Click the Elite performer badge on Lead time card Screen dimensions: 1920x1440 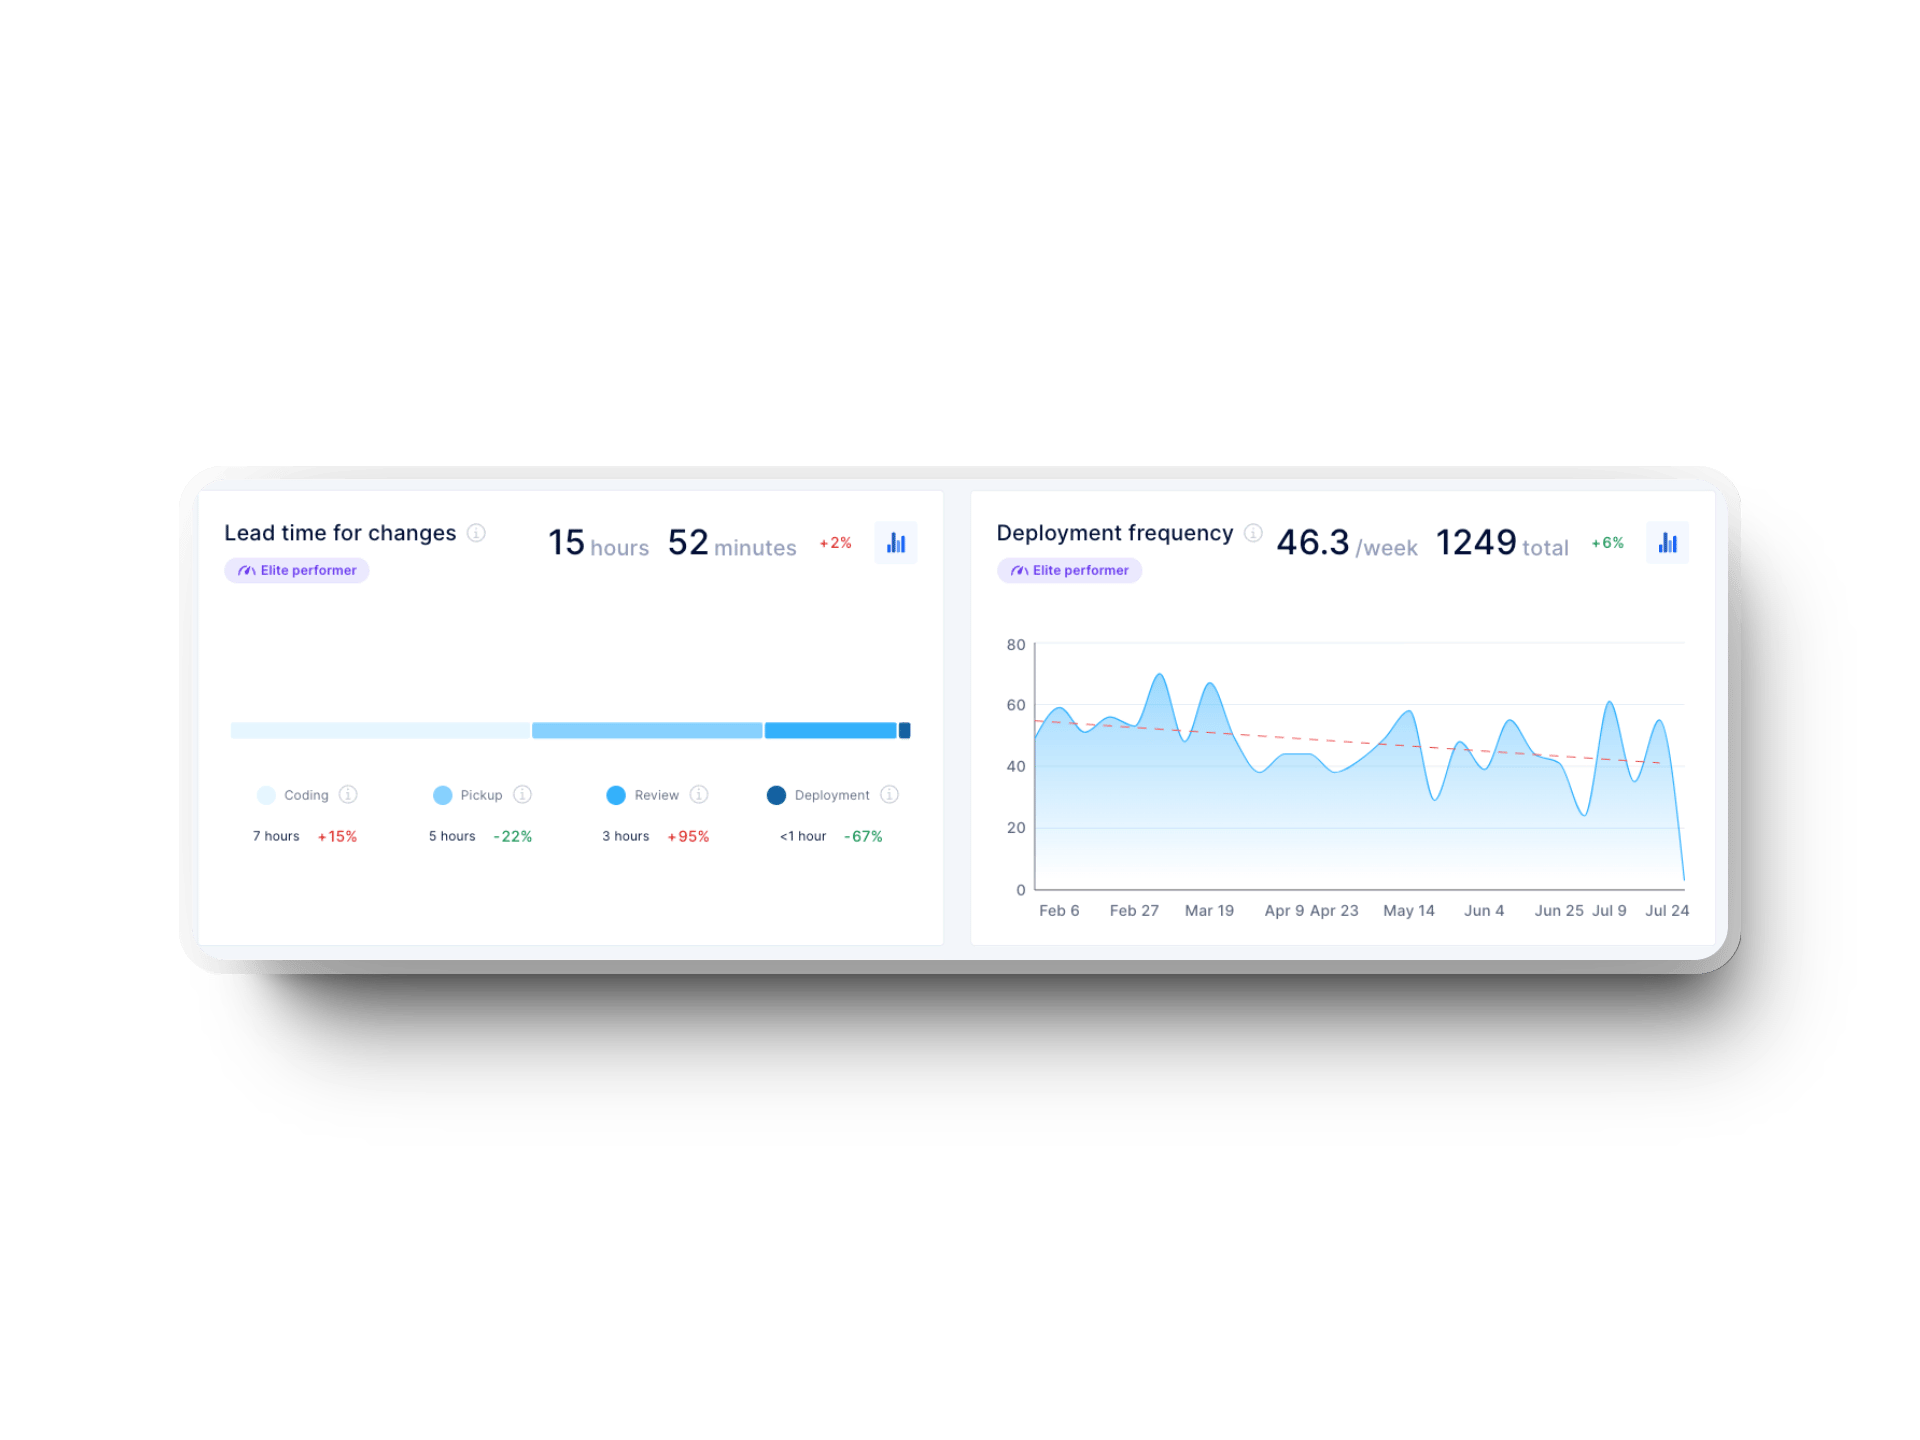296,570
